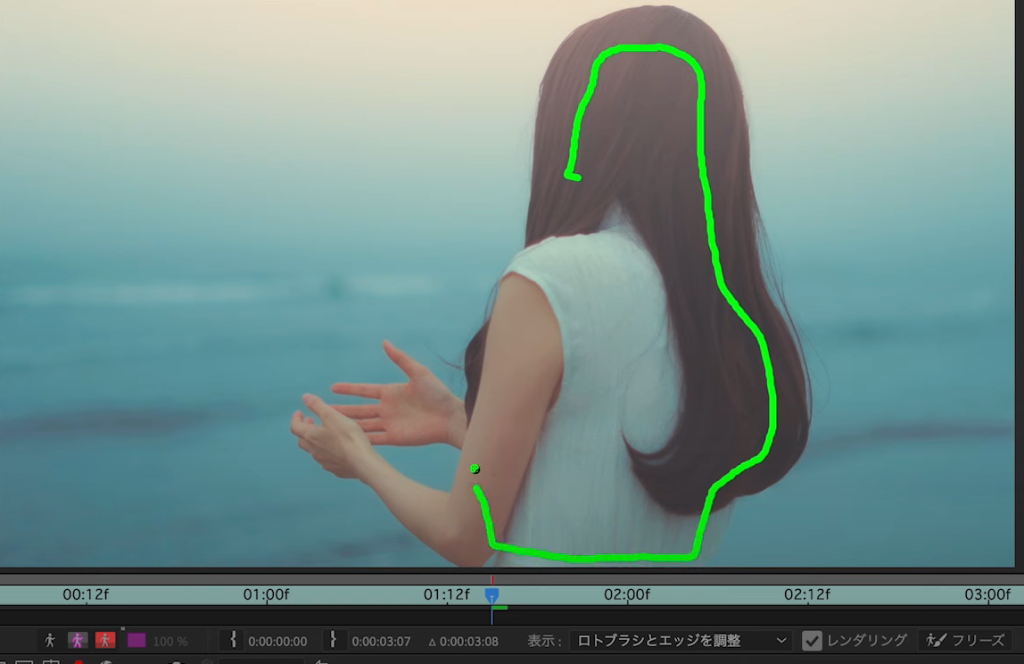Click the set in point bracket icon

pos(233,640)
